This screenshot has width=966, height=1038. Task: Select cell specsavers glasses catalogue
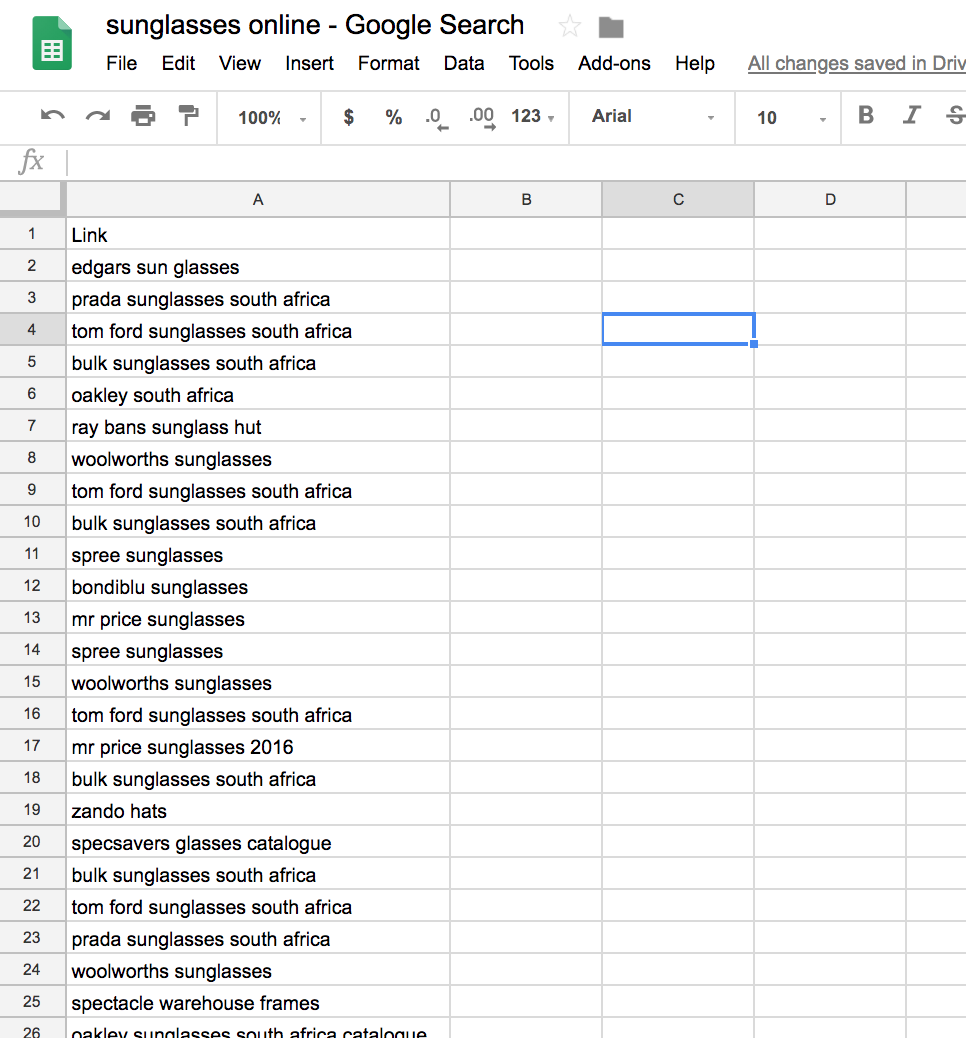coord(258,842)
